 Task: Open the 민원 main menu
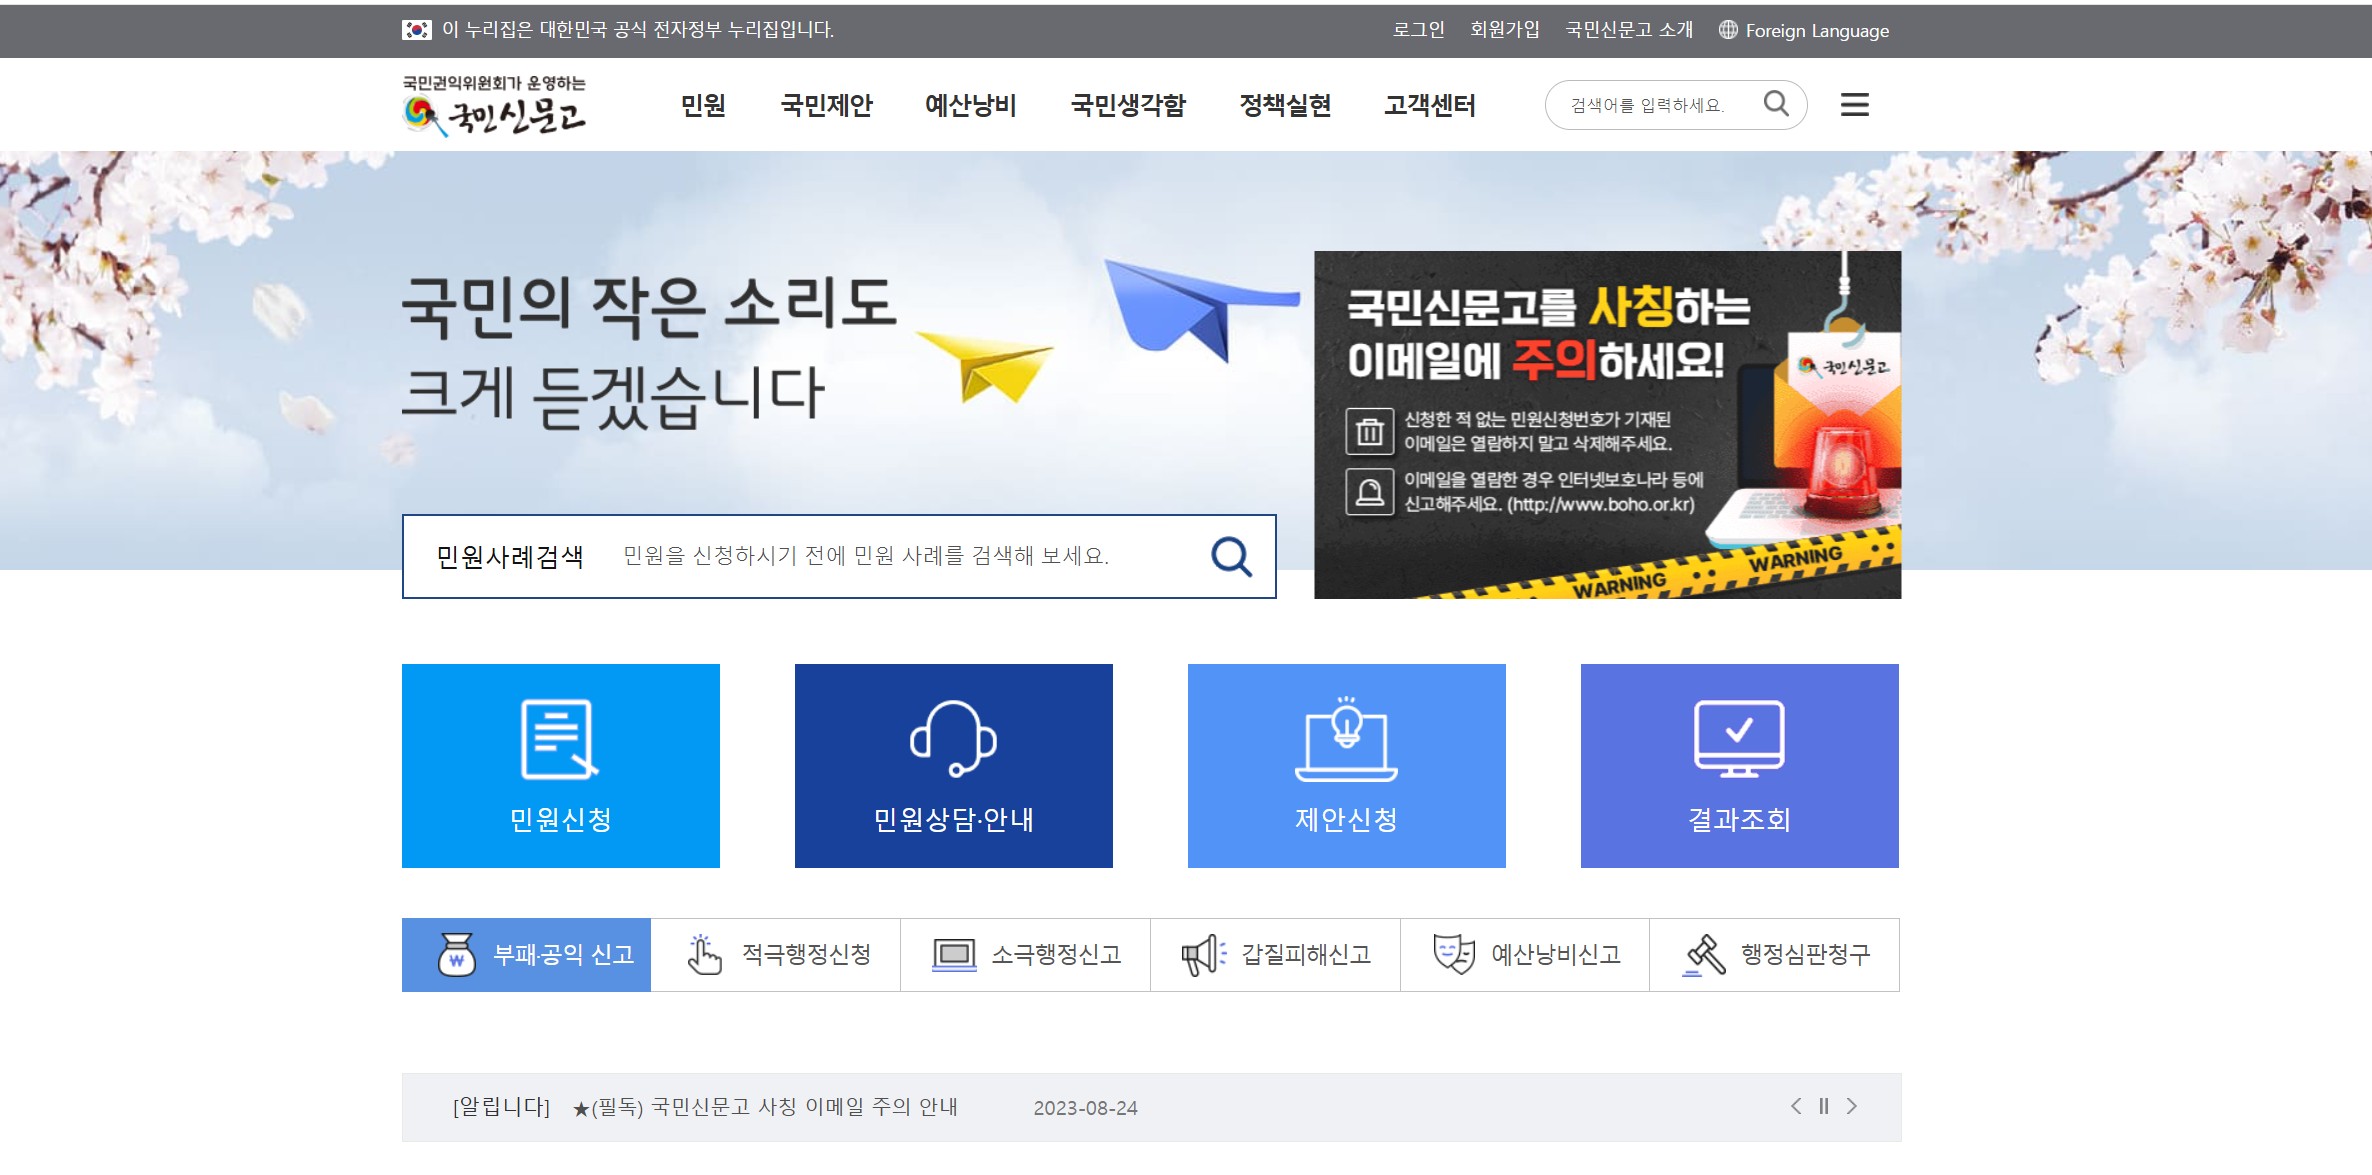pyautogui.click(x=702, y=105)
